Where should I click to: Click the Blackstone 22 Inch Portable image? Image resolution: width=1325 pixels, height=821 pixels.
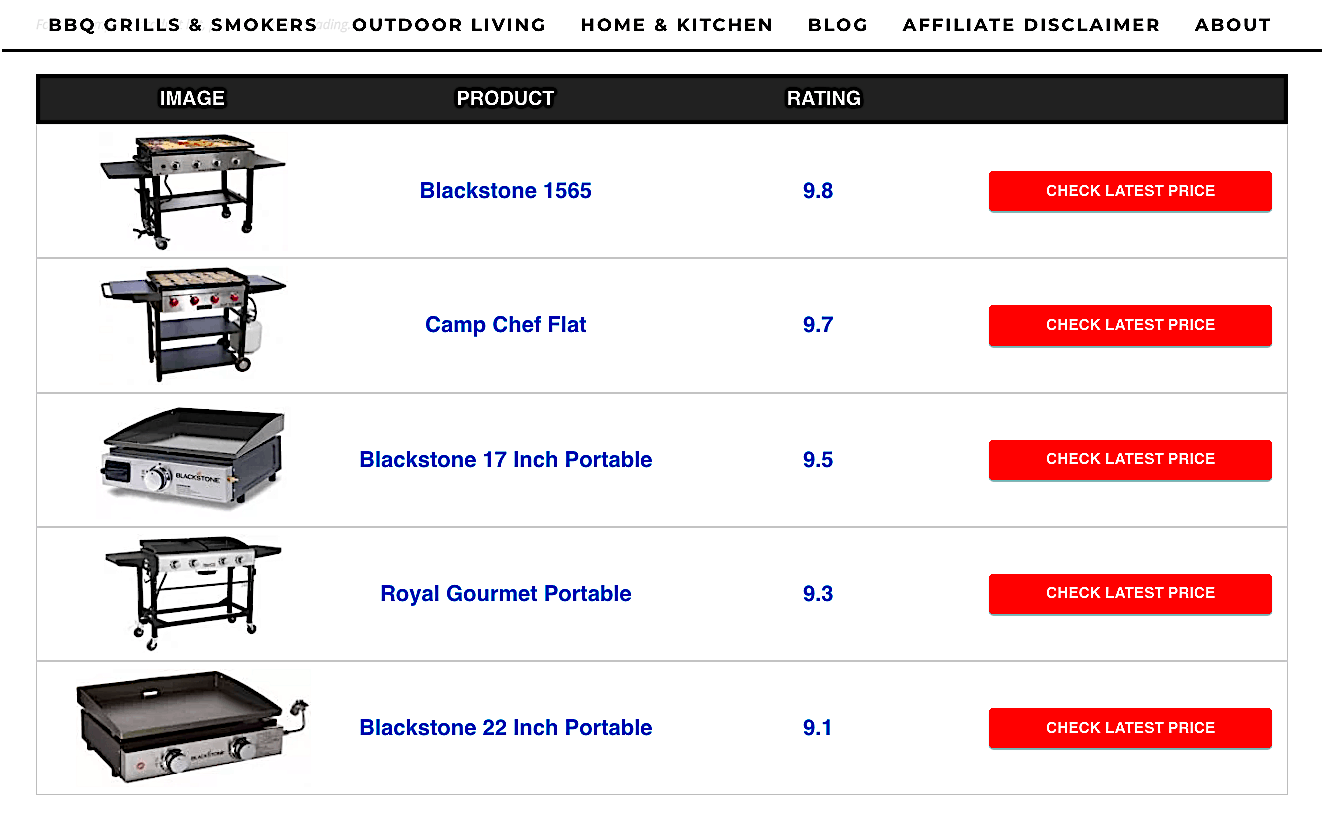coord(193,727)
